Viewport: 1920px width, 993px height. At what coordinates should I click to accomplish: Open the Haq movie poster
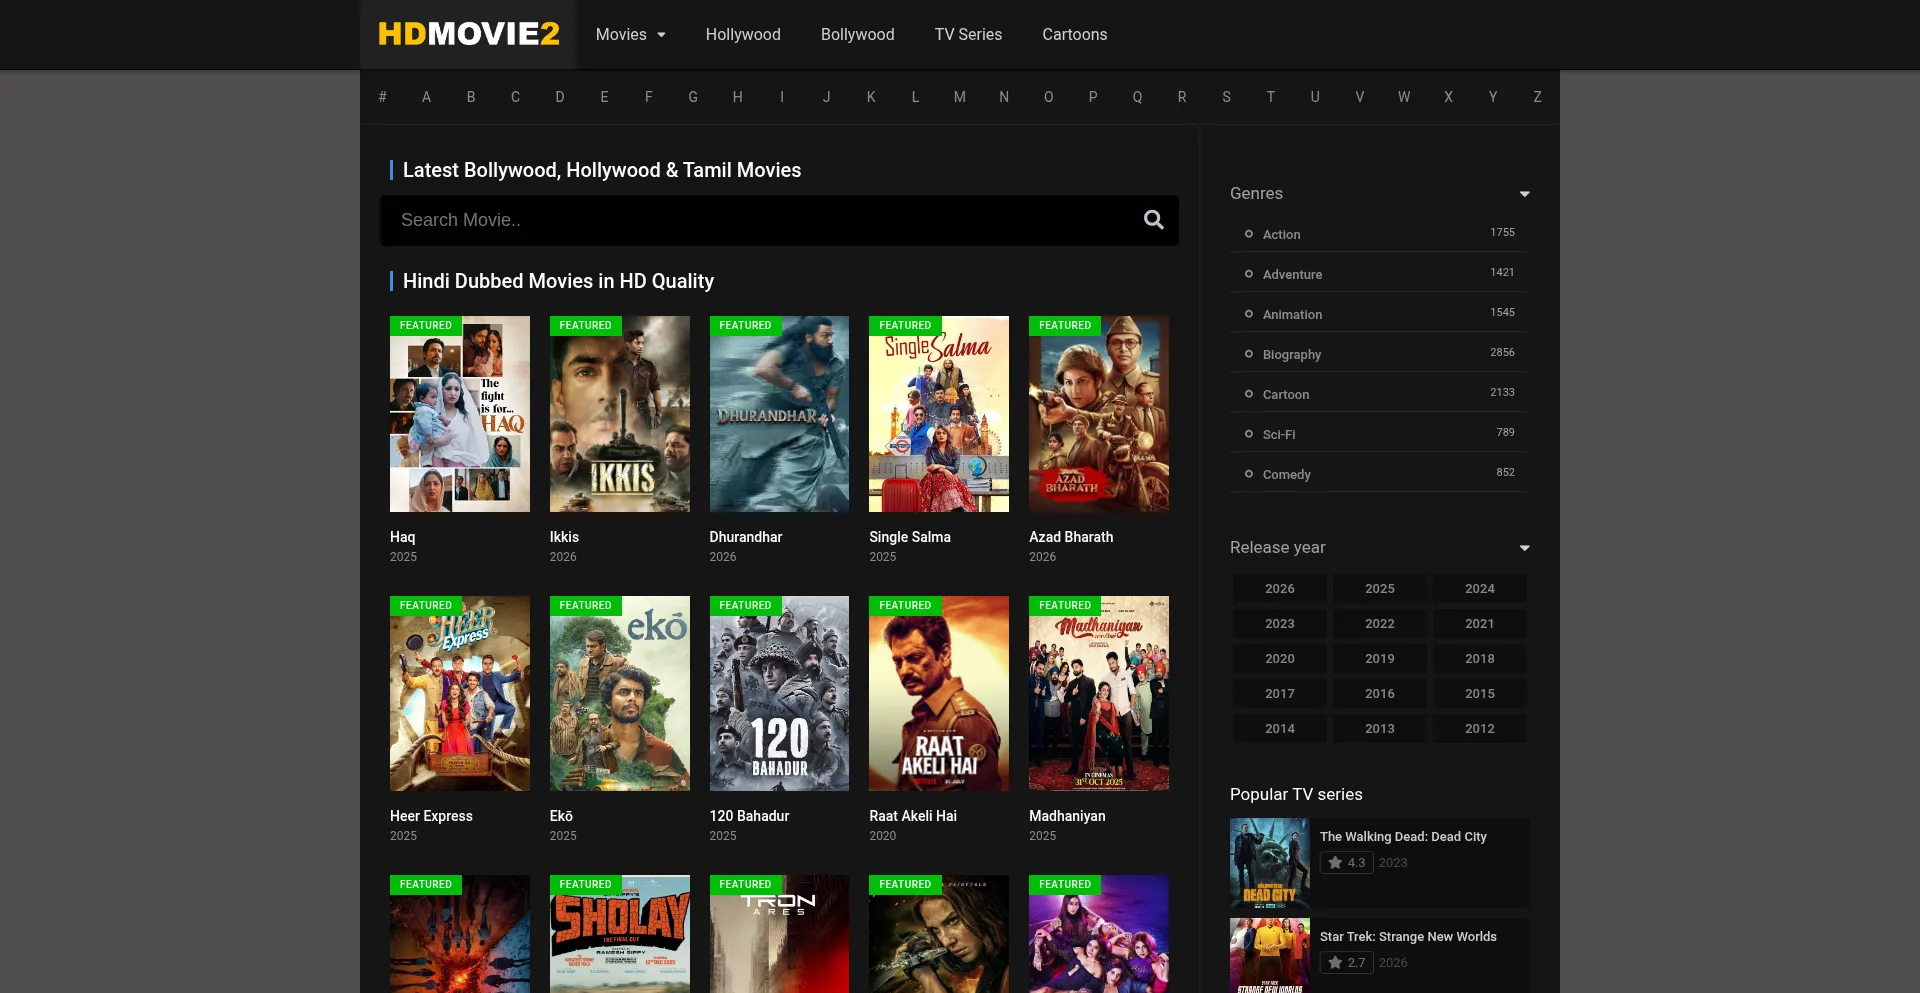(x=460, y=414)
